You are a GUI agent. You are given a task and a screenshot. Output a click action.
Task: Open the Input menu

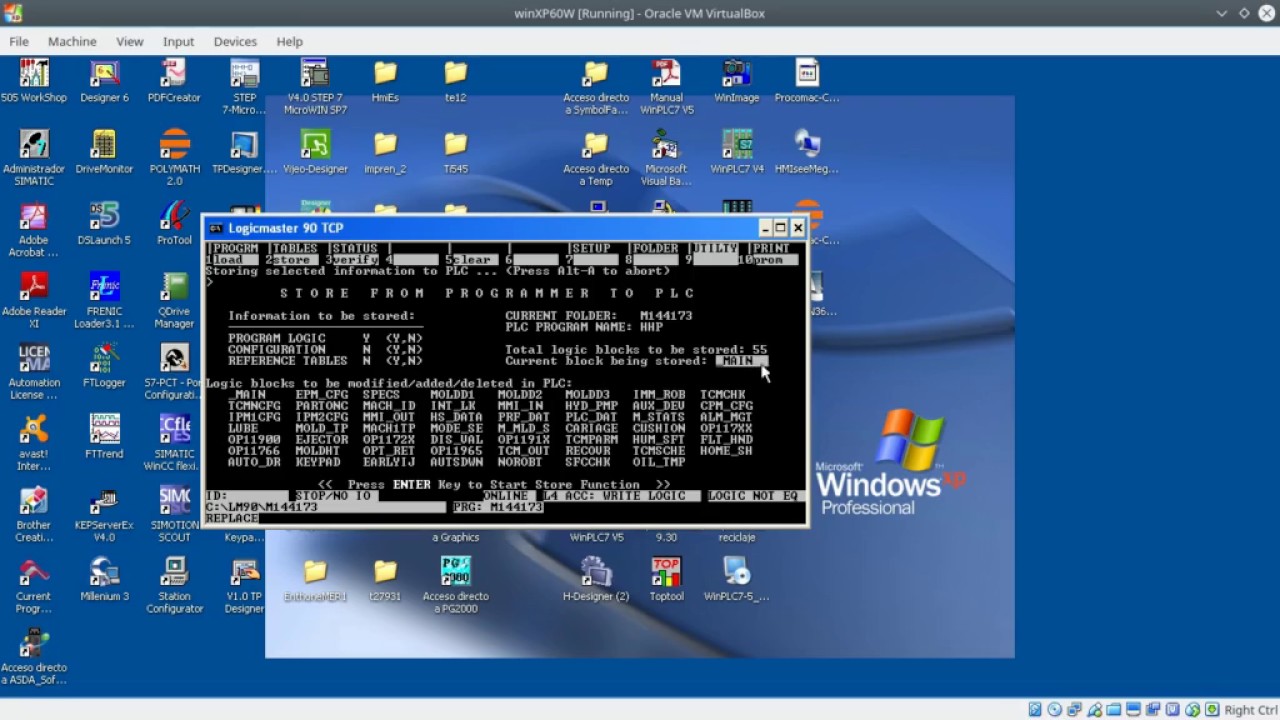click(x=179, y=41)
